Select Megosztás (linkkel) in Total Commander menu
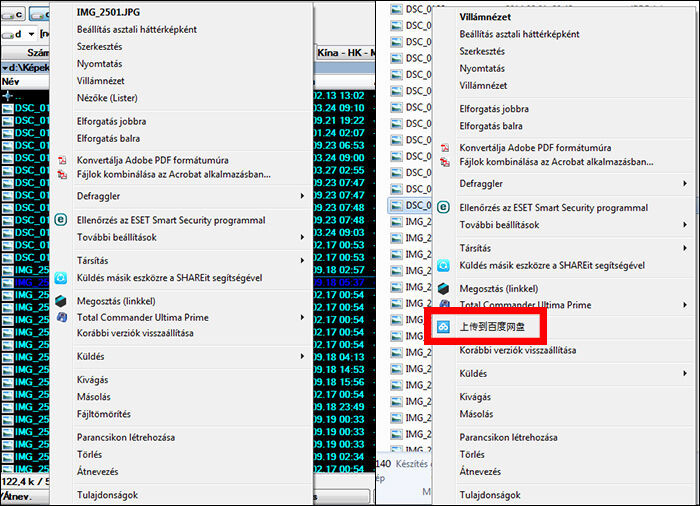Viewport: 700px width, 506px height. [x=116, y=301]
